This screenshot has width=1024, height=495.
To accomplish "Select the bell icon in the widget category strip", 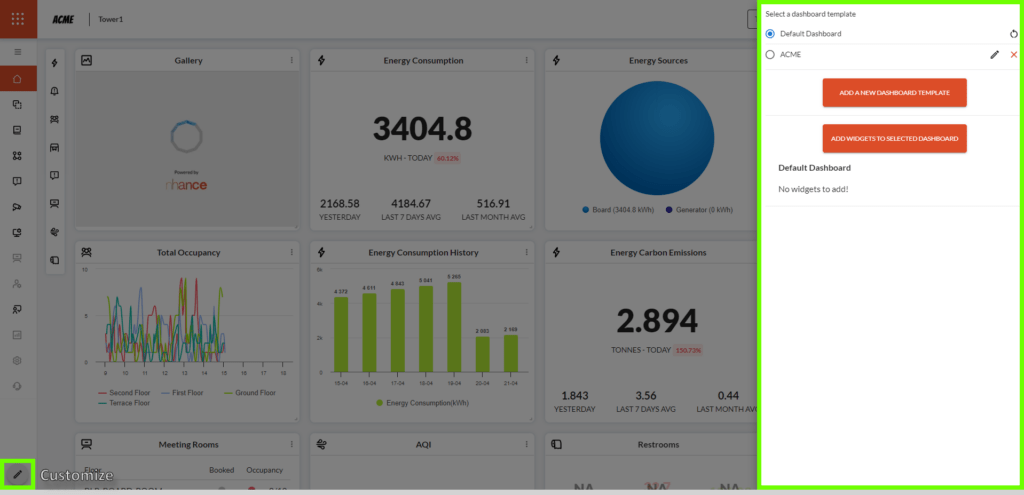I will click(x=54, y=91).
